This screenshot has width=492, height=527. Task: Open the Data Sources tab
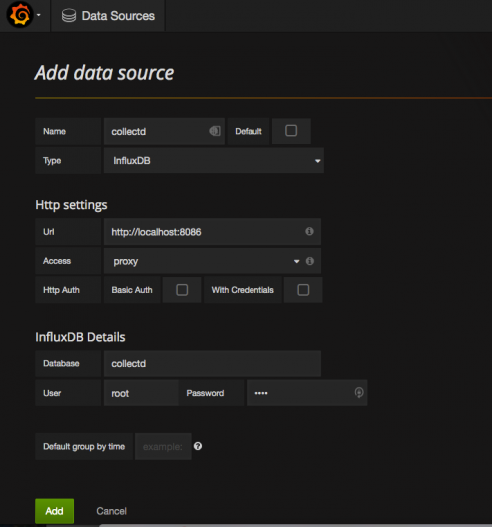[108, 16]
